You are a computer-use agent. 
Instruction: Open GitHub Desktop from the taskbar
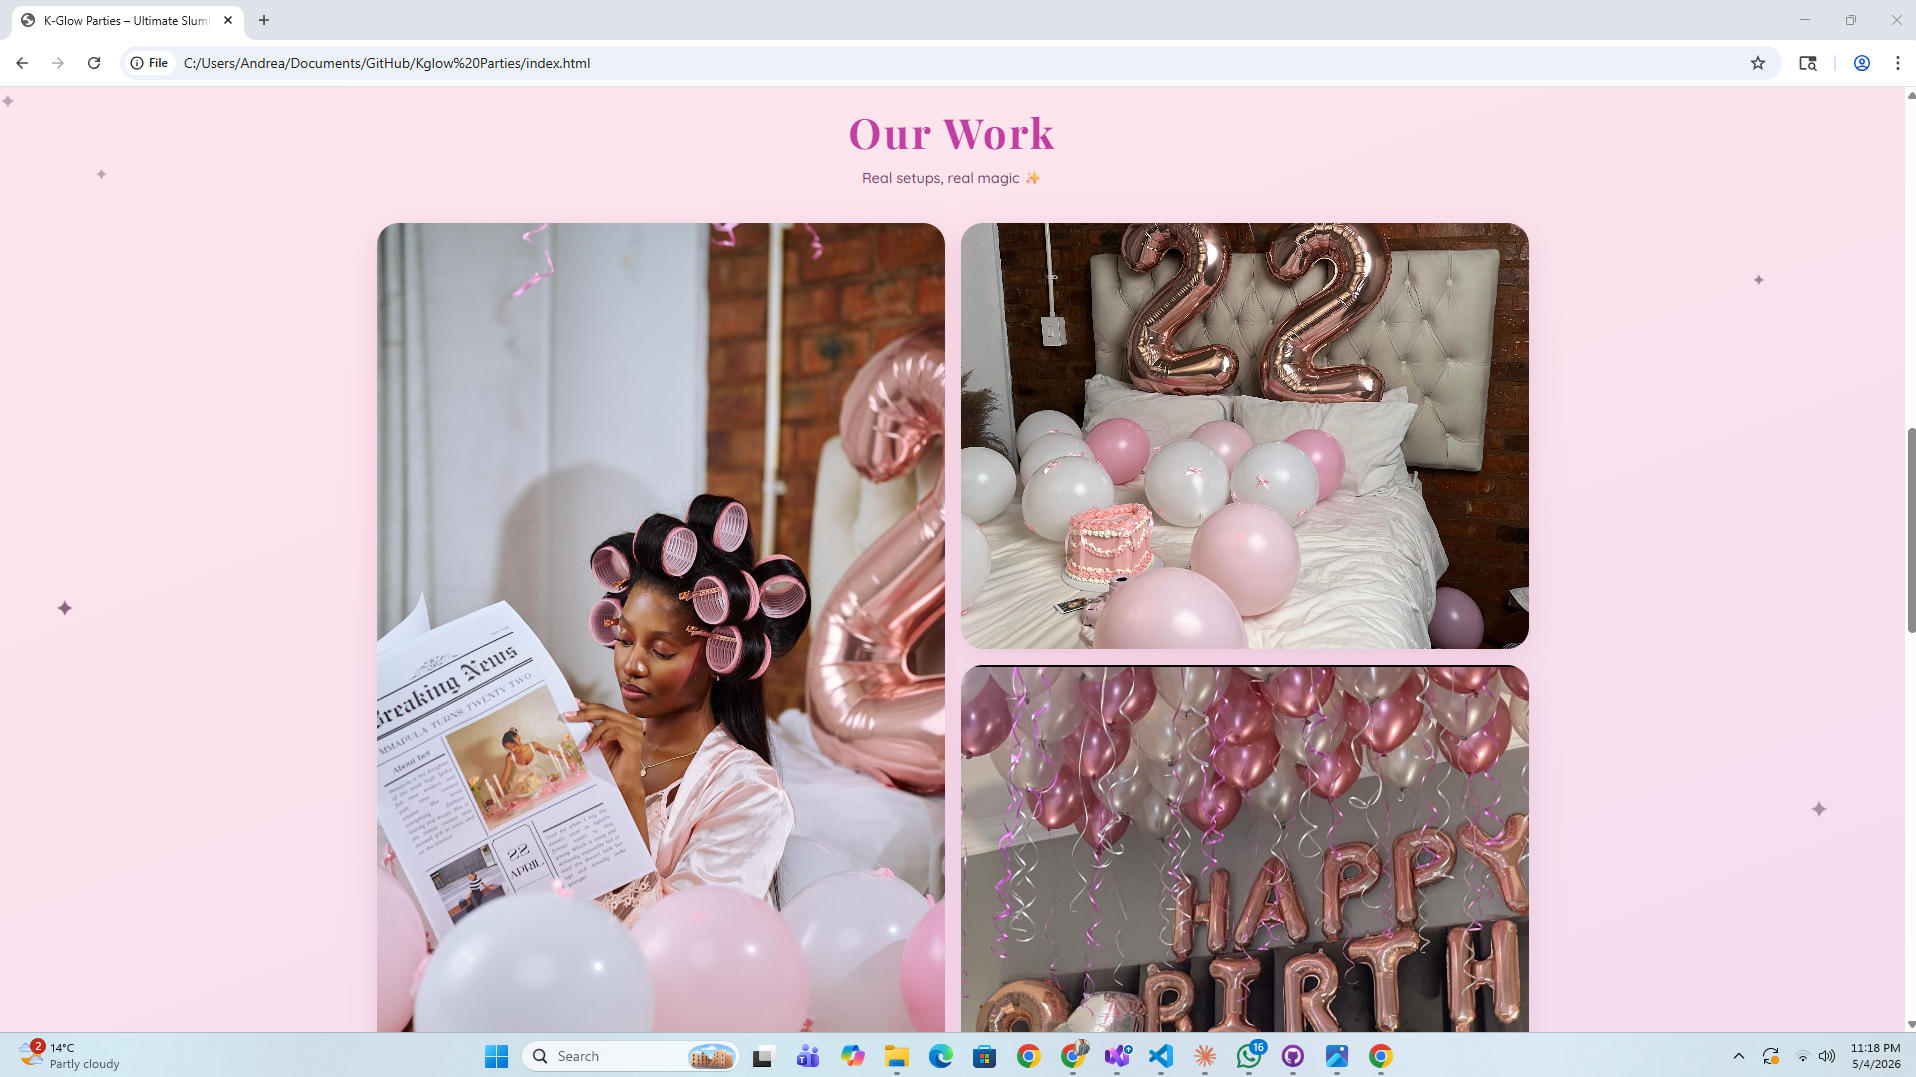click(1293, 1056)
